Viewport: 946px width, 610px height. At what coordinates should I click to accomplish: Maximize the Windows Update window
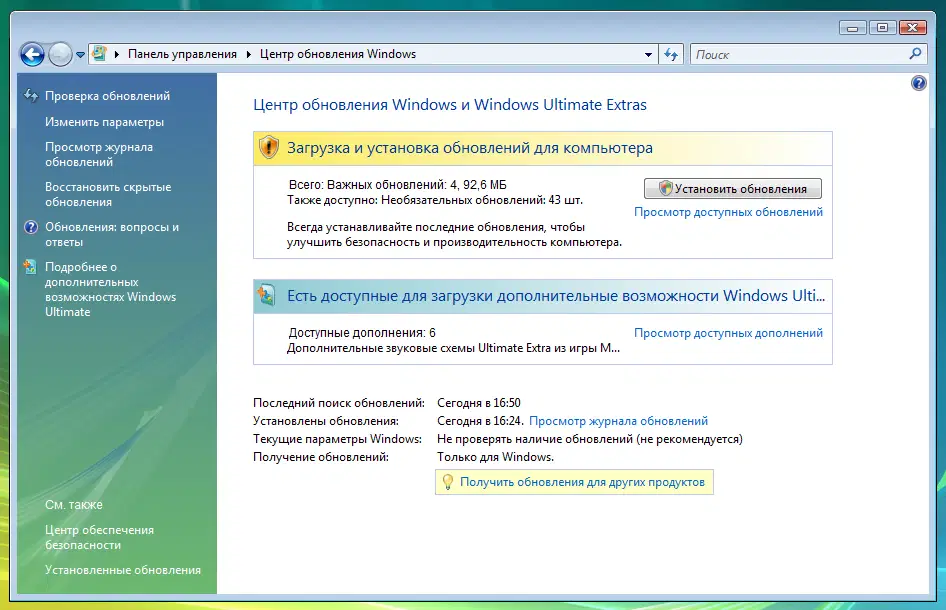click(882, 28)
